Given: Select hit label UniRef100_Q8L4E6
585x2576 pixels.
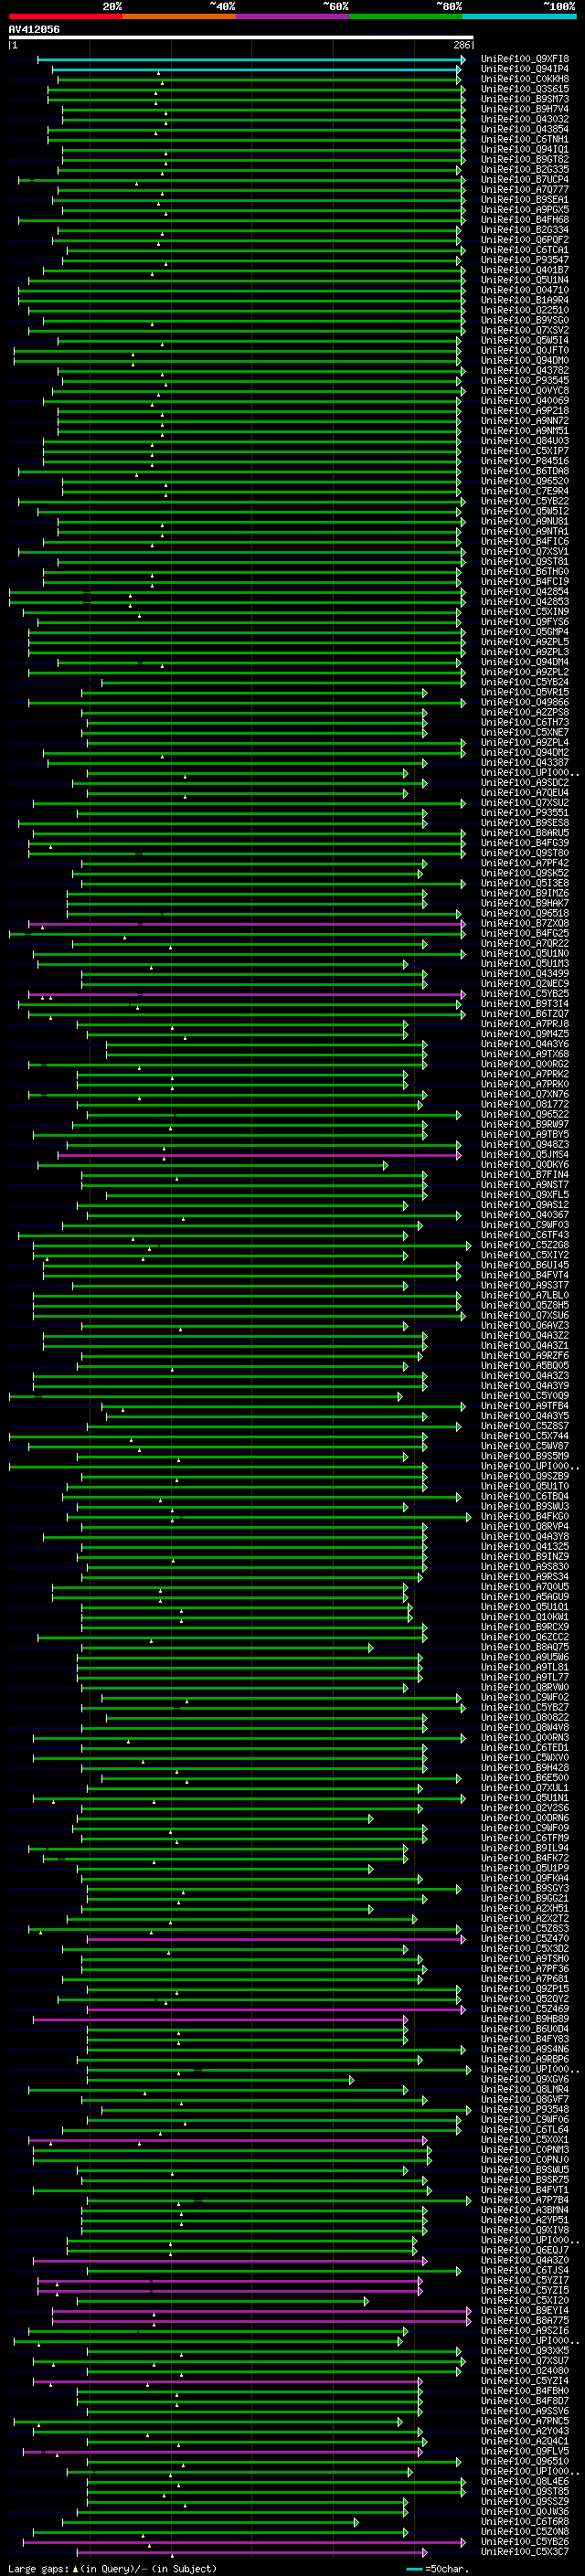Looking at the screenshot, I should (x=525, y=2481).
